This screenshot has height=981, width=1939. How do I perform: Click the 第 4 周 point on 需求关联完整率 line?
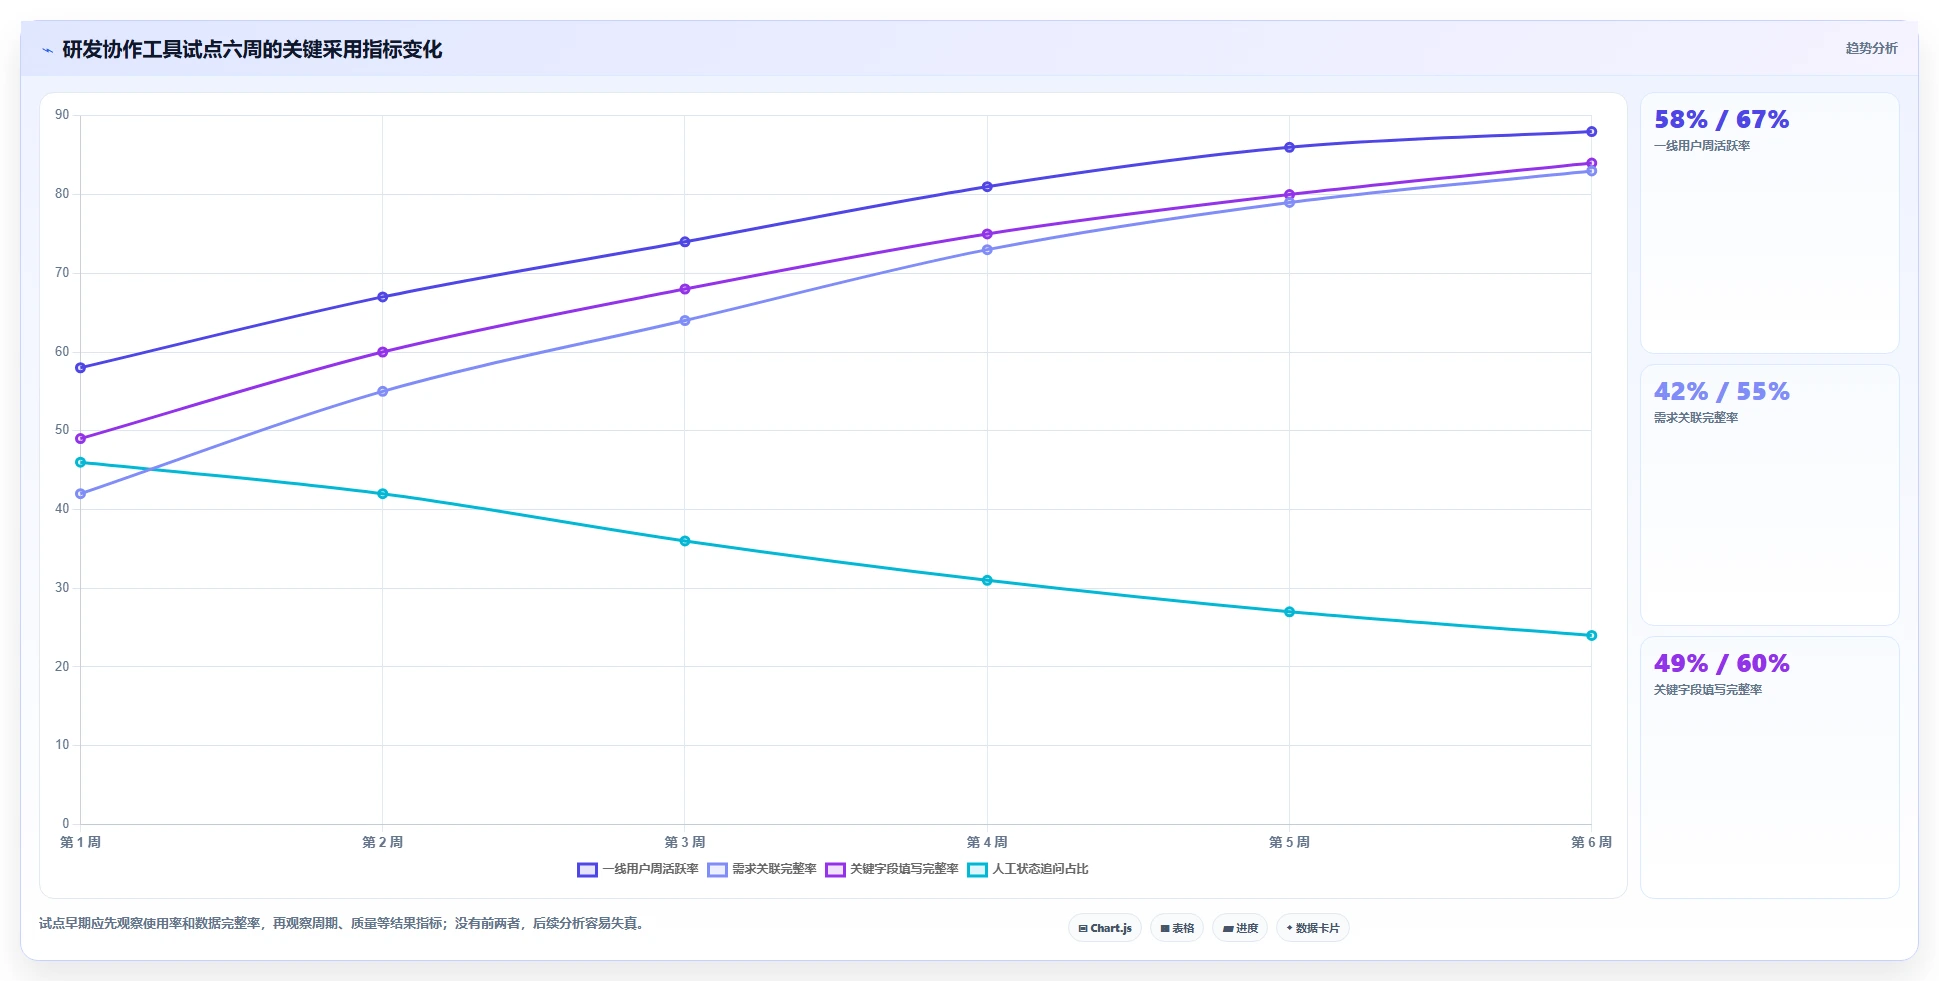coord(987,250)
